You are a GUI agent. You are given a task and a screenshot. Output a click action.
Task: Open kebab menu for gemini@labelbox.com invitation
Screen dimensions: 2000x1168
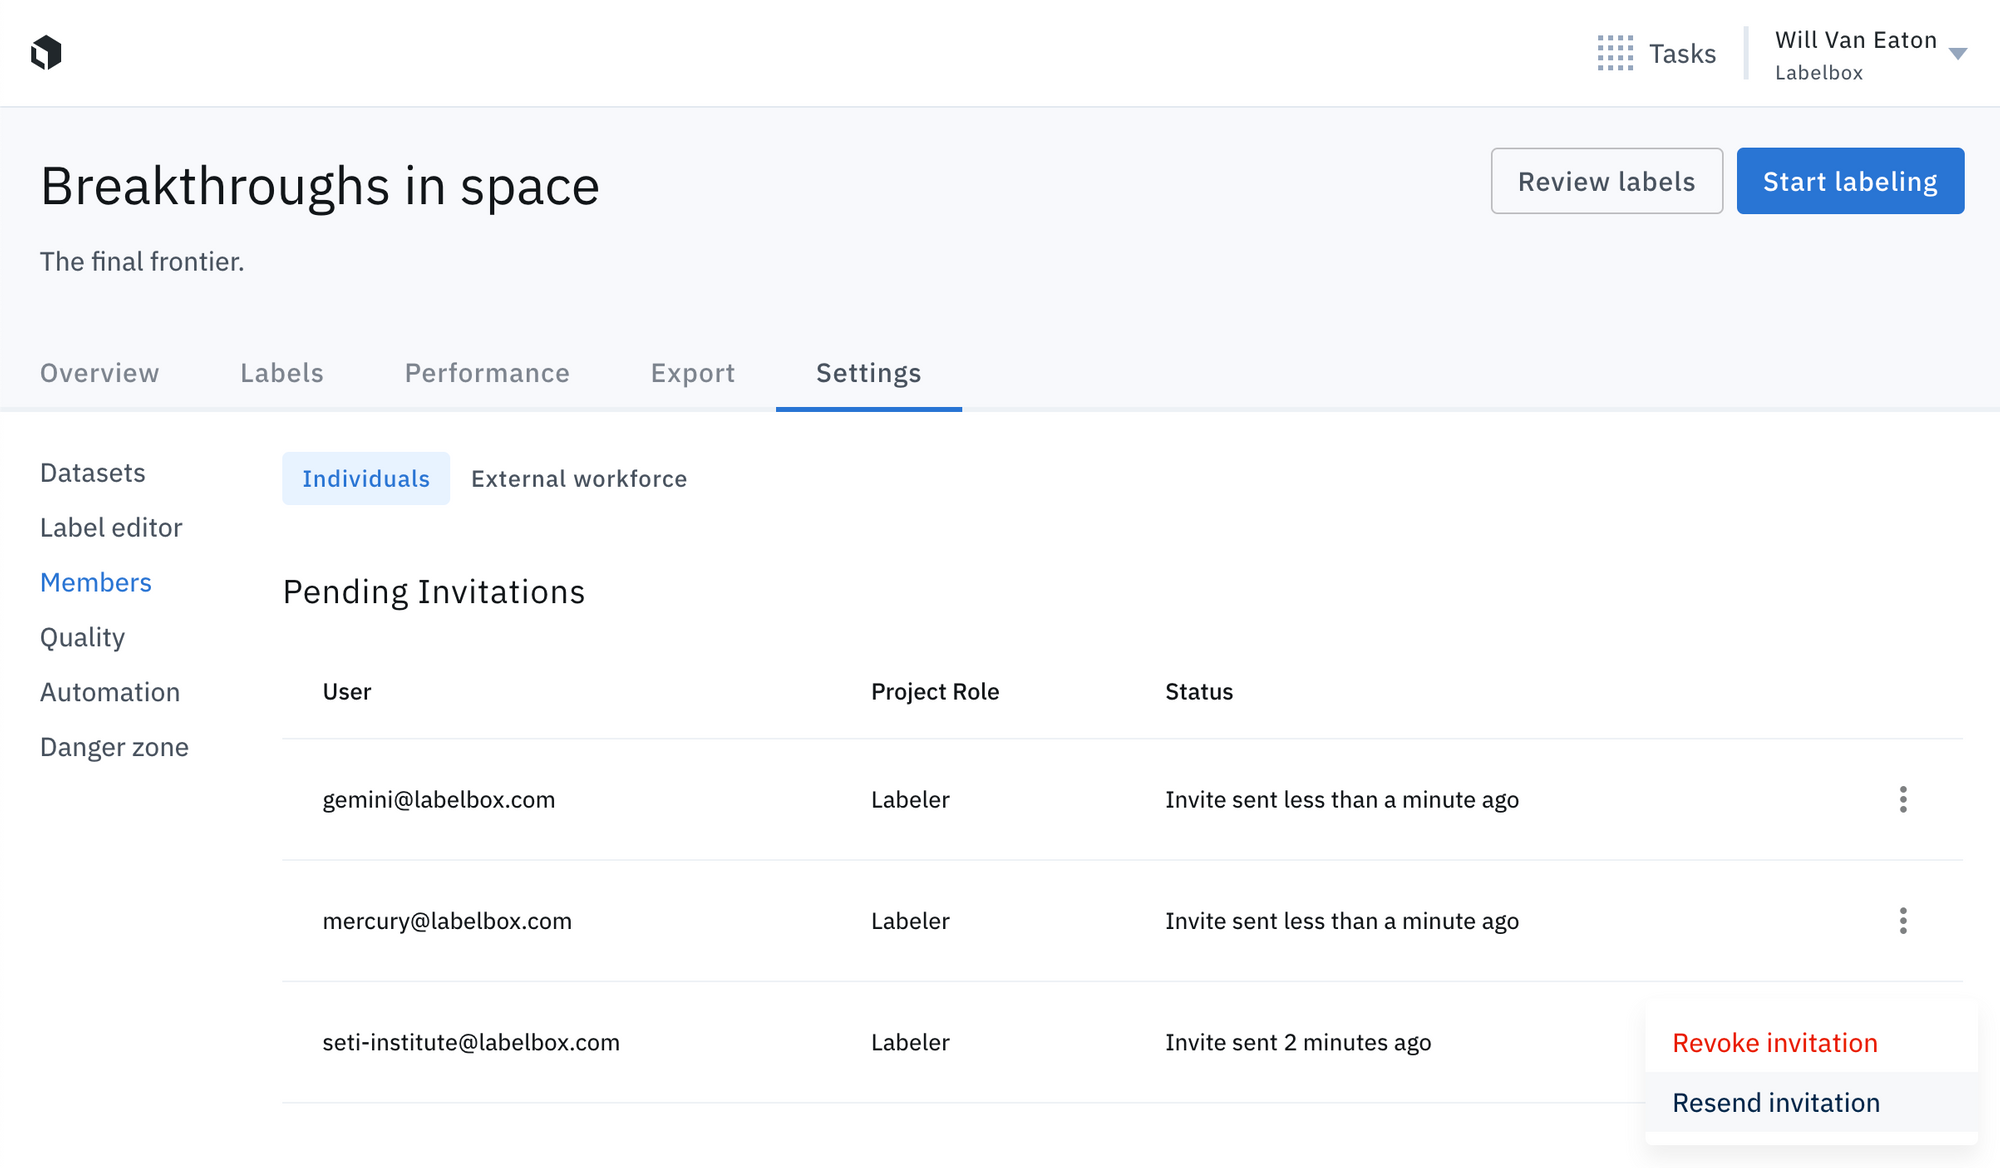[1903, 799]
